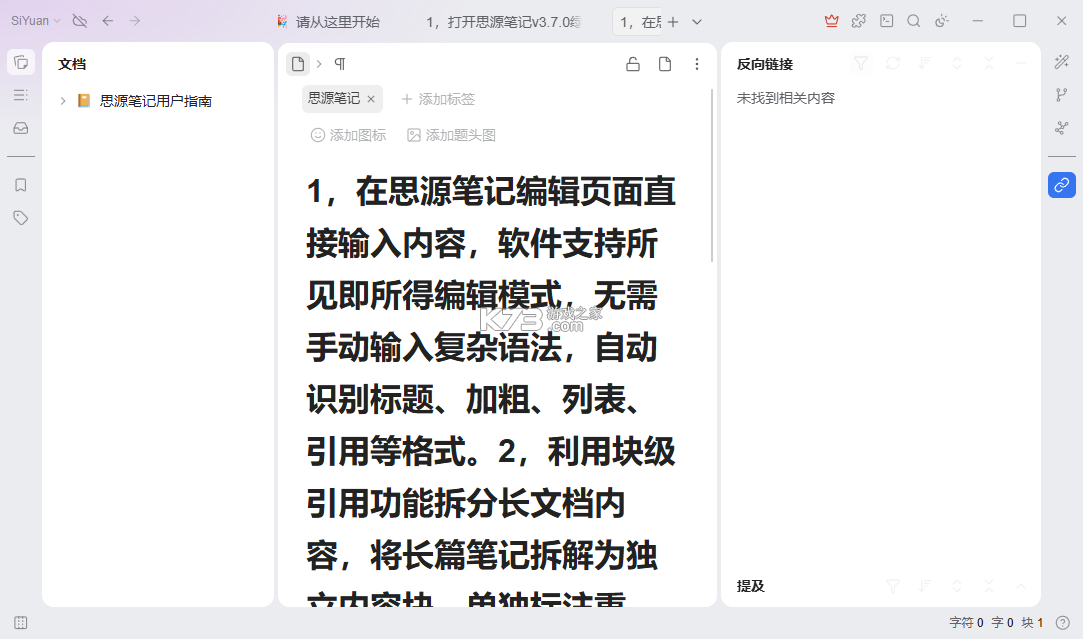The image size is (1083, 639).
Task: Minimize the 反向链接 panel
Action: [1021, 64]
